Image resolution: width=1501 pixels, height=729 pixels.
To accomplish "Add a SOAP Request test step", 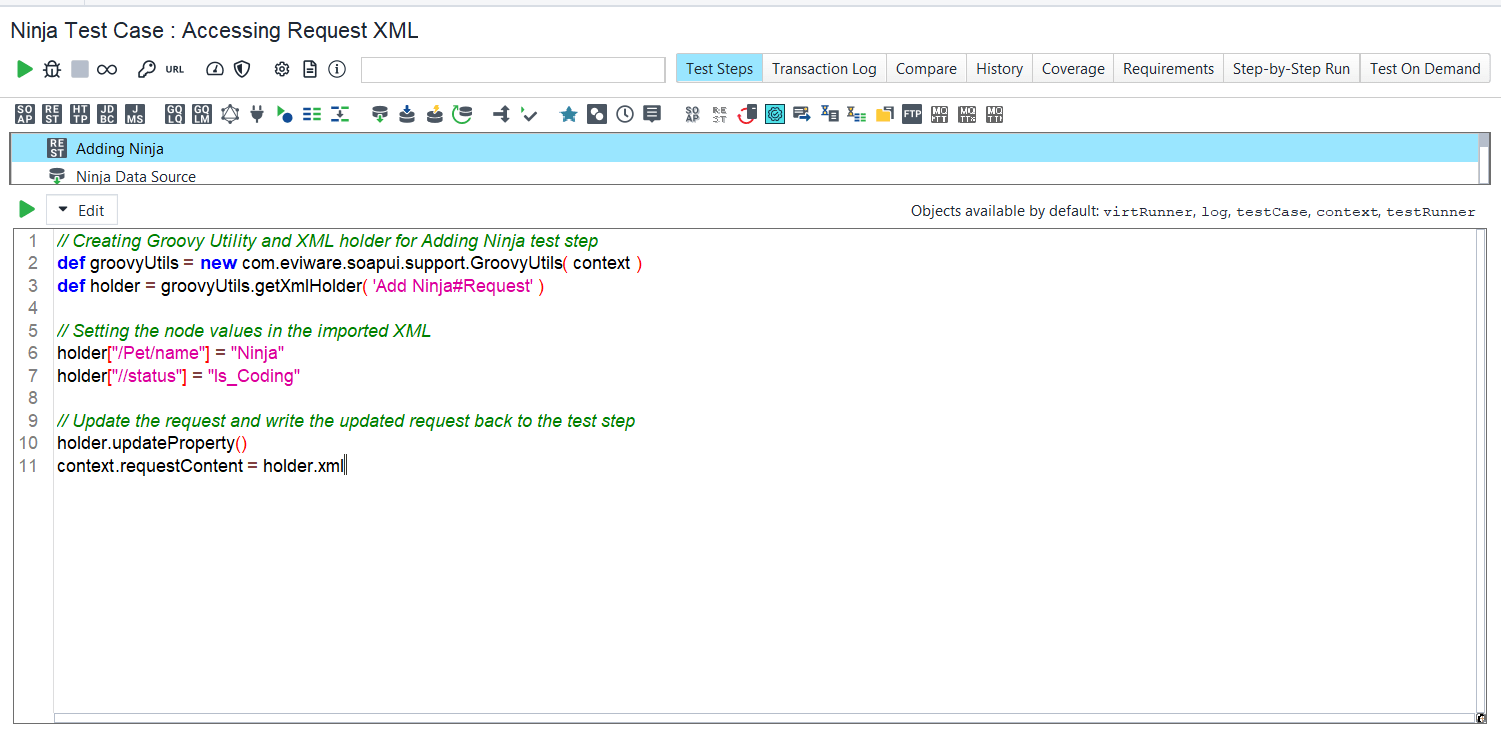I will [24, 114].
